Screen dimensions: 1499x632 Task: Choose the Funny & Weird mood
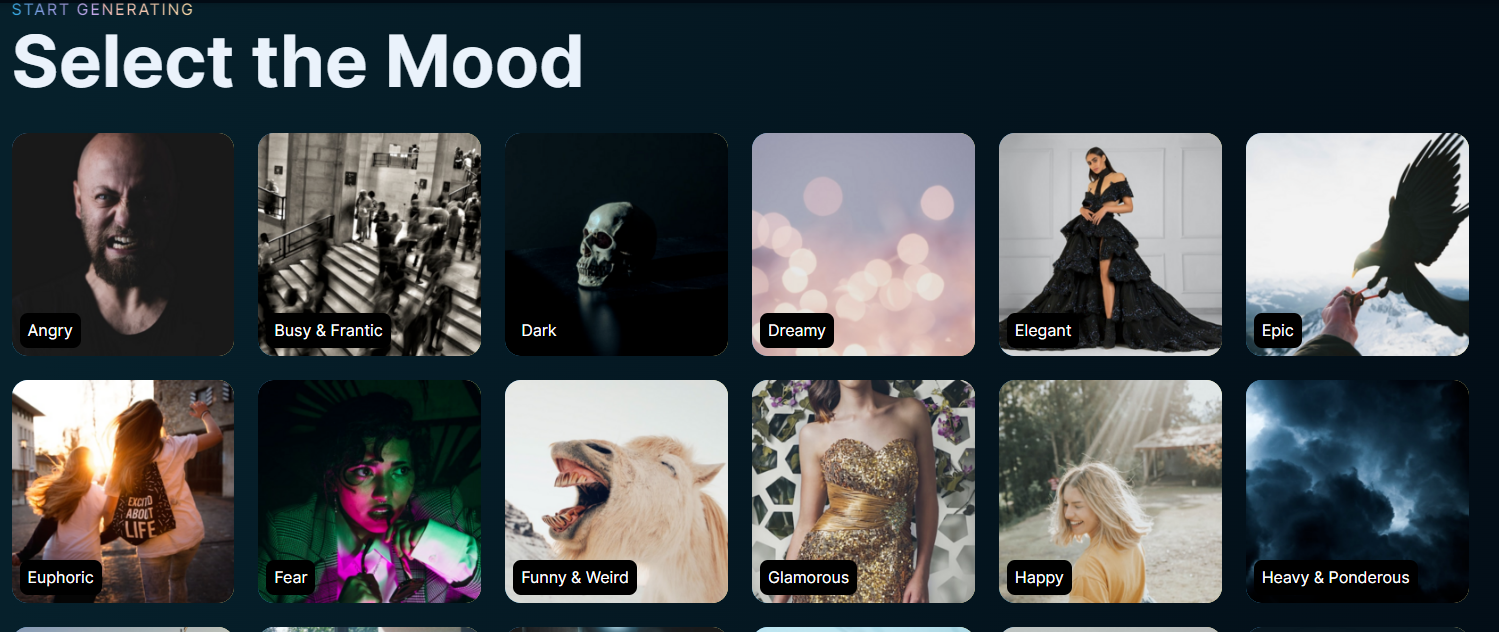click(x=616, y=491)
